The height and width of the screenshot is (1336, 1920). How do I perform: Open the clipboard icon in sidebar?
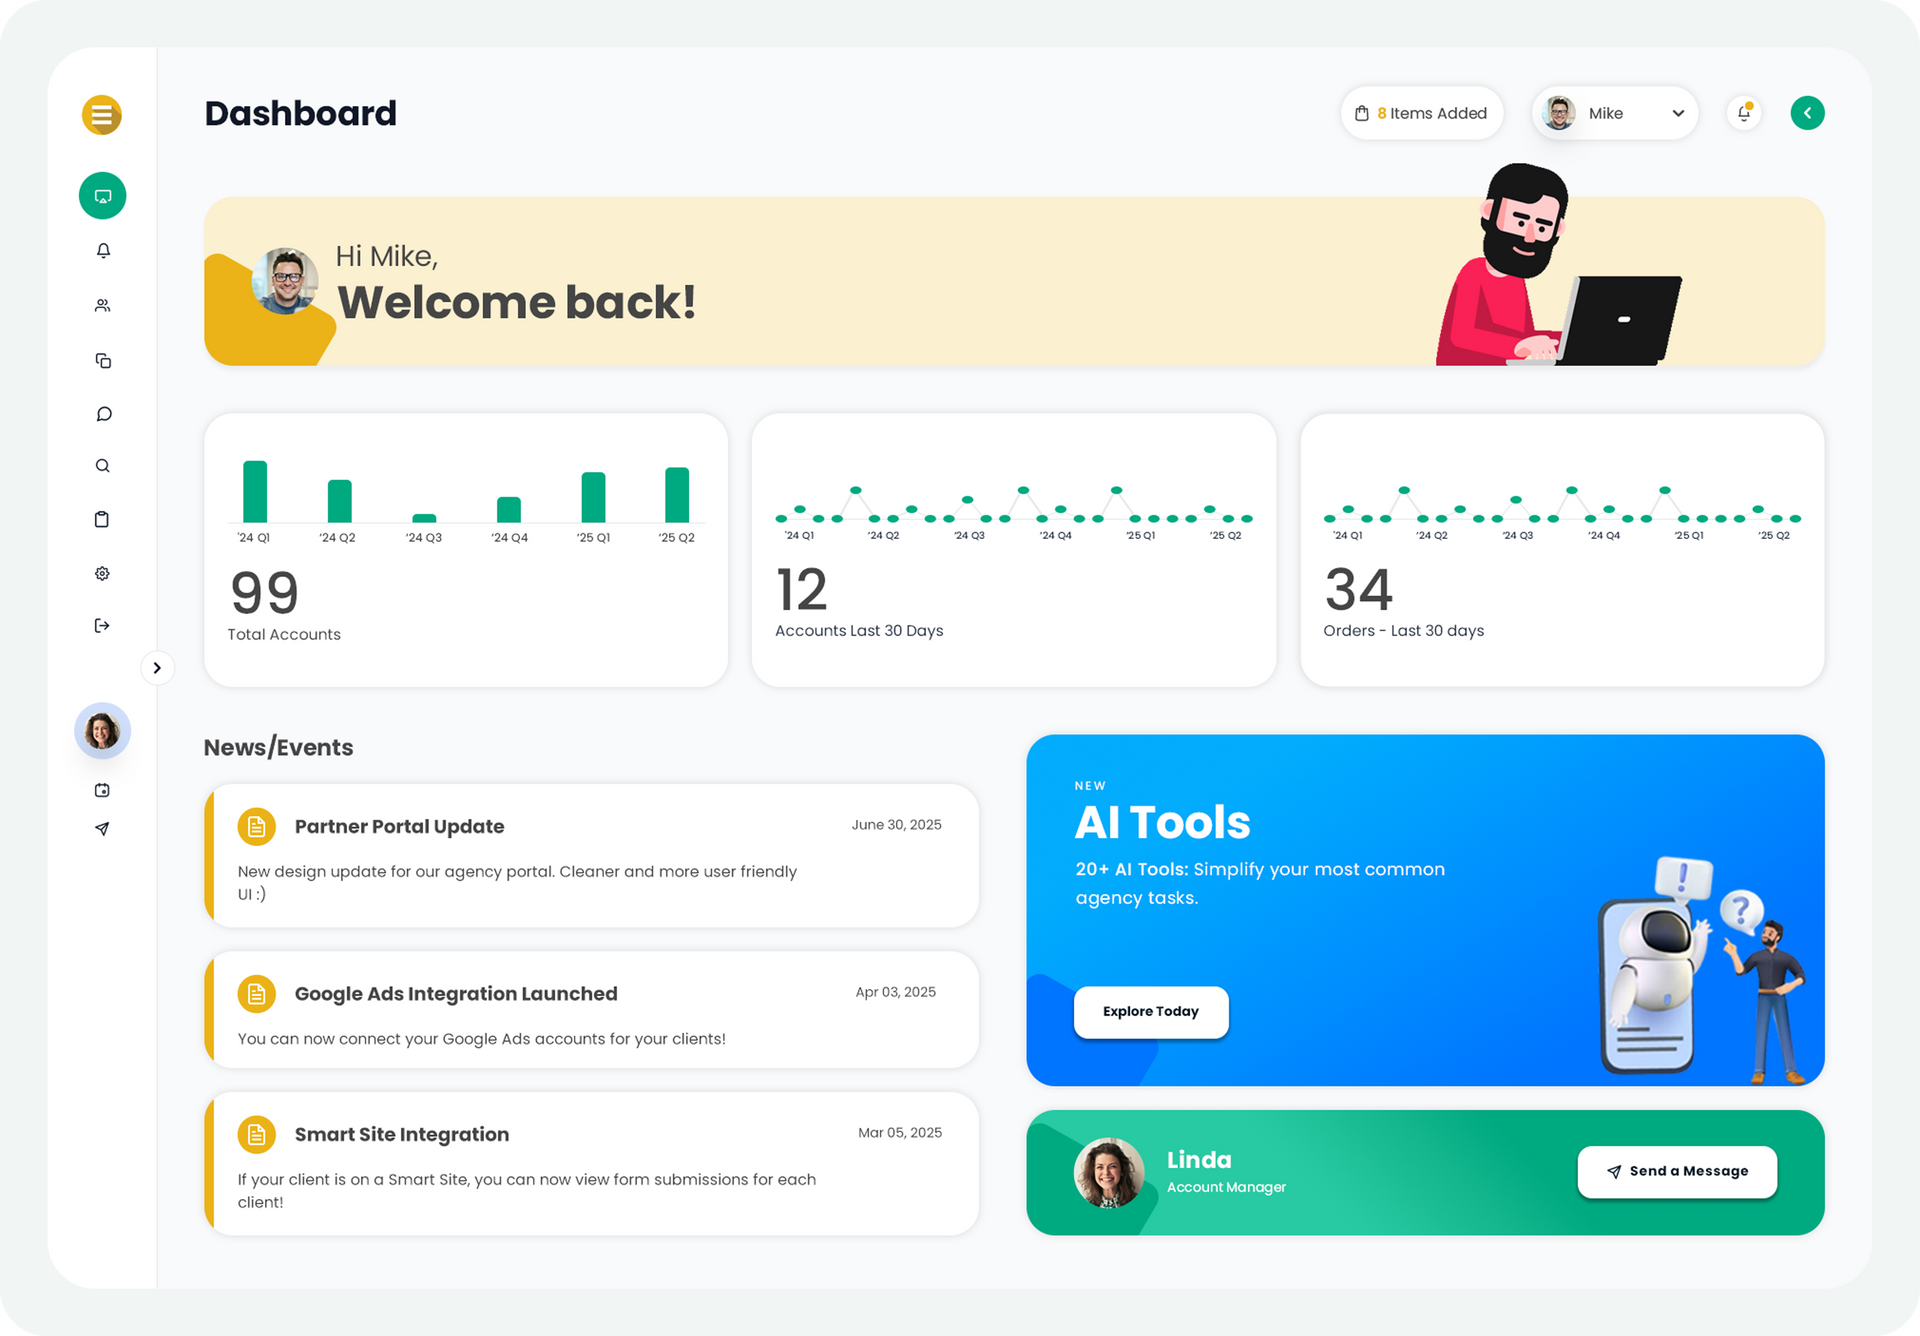pyautogui.click(x=102, y=519)
